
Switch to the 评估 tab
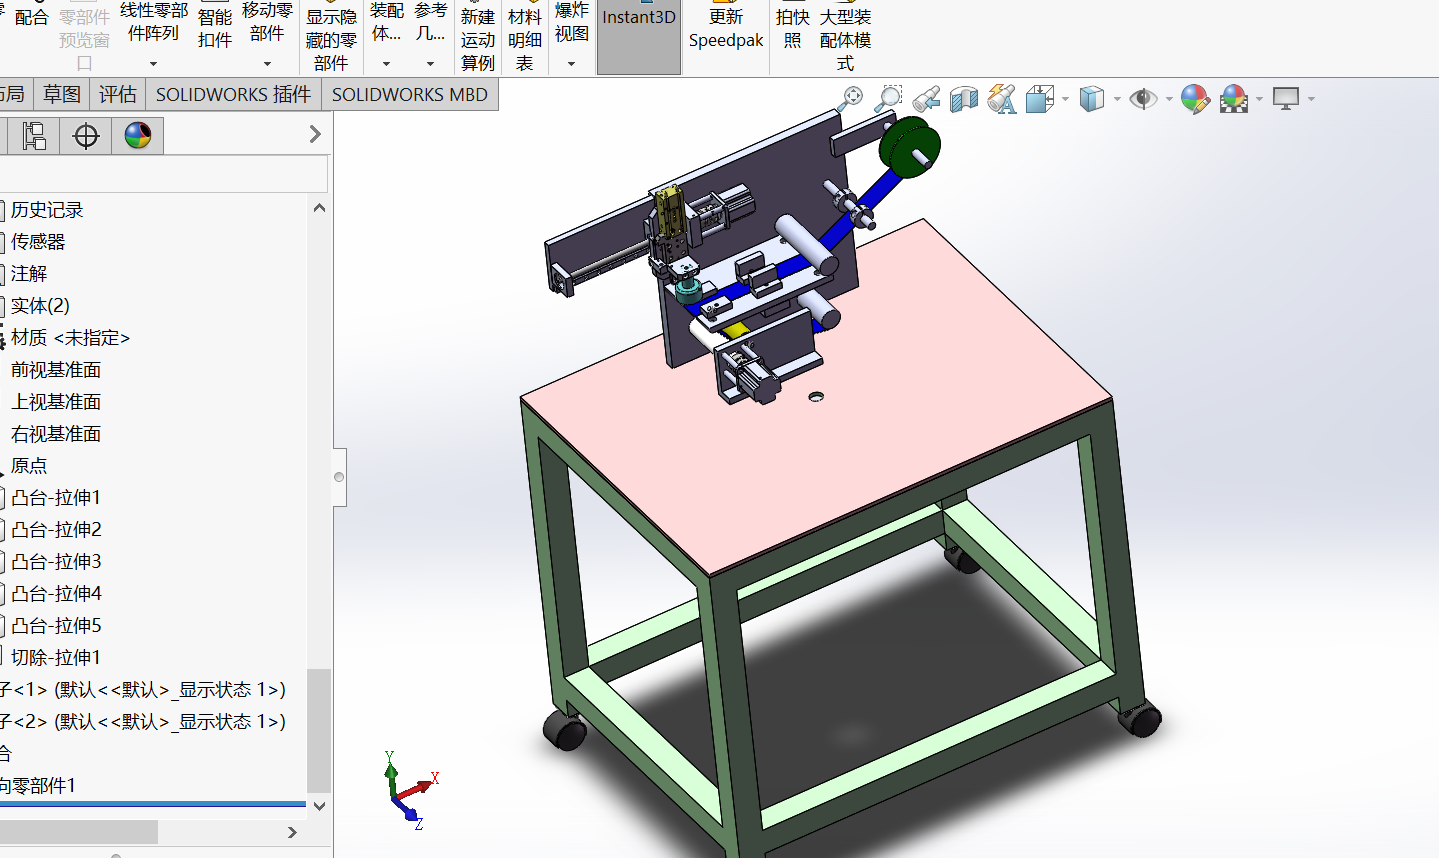click(x=118, y=94)
